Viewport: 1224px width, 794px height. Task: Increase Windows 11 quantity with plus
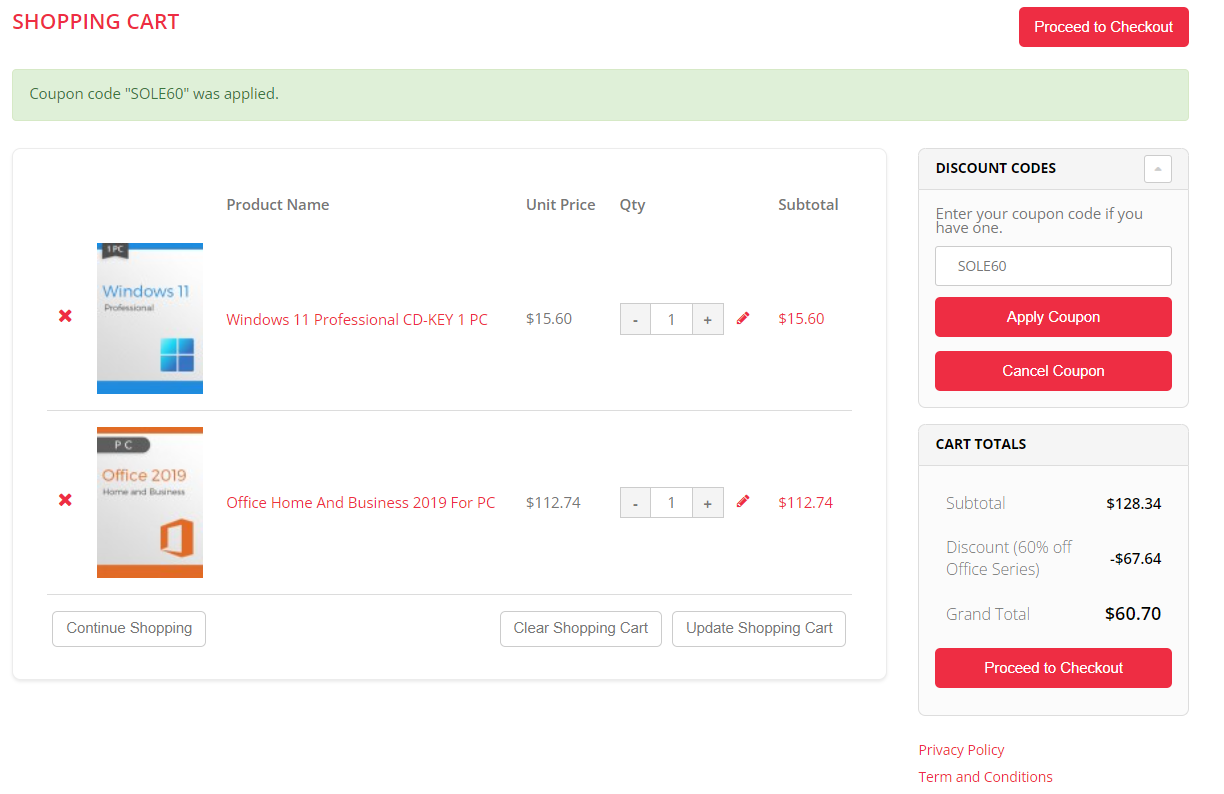click(707, 320)
